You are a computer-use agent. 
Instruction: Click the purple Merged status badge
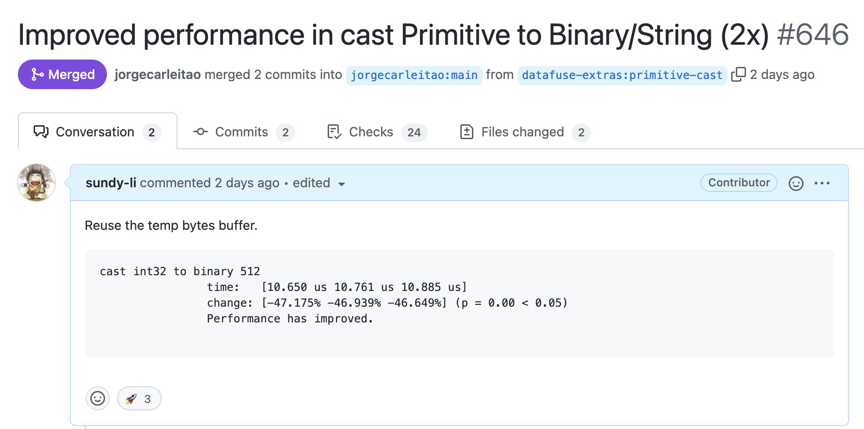pyautogui.click(x=62, y=74)
